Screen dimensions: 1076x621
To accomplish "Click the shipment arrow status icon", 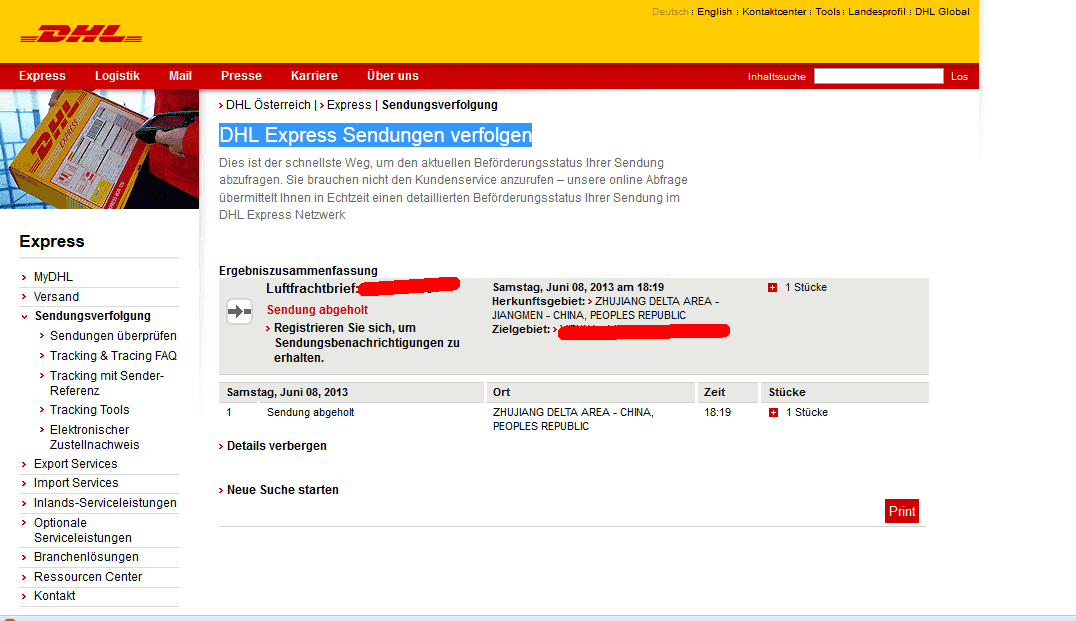I will (x=239, y=312).
